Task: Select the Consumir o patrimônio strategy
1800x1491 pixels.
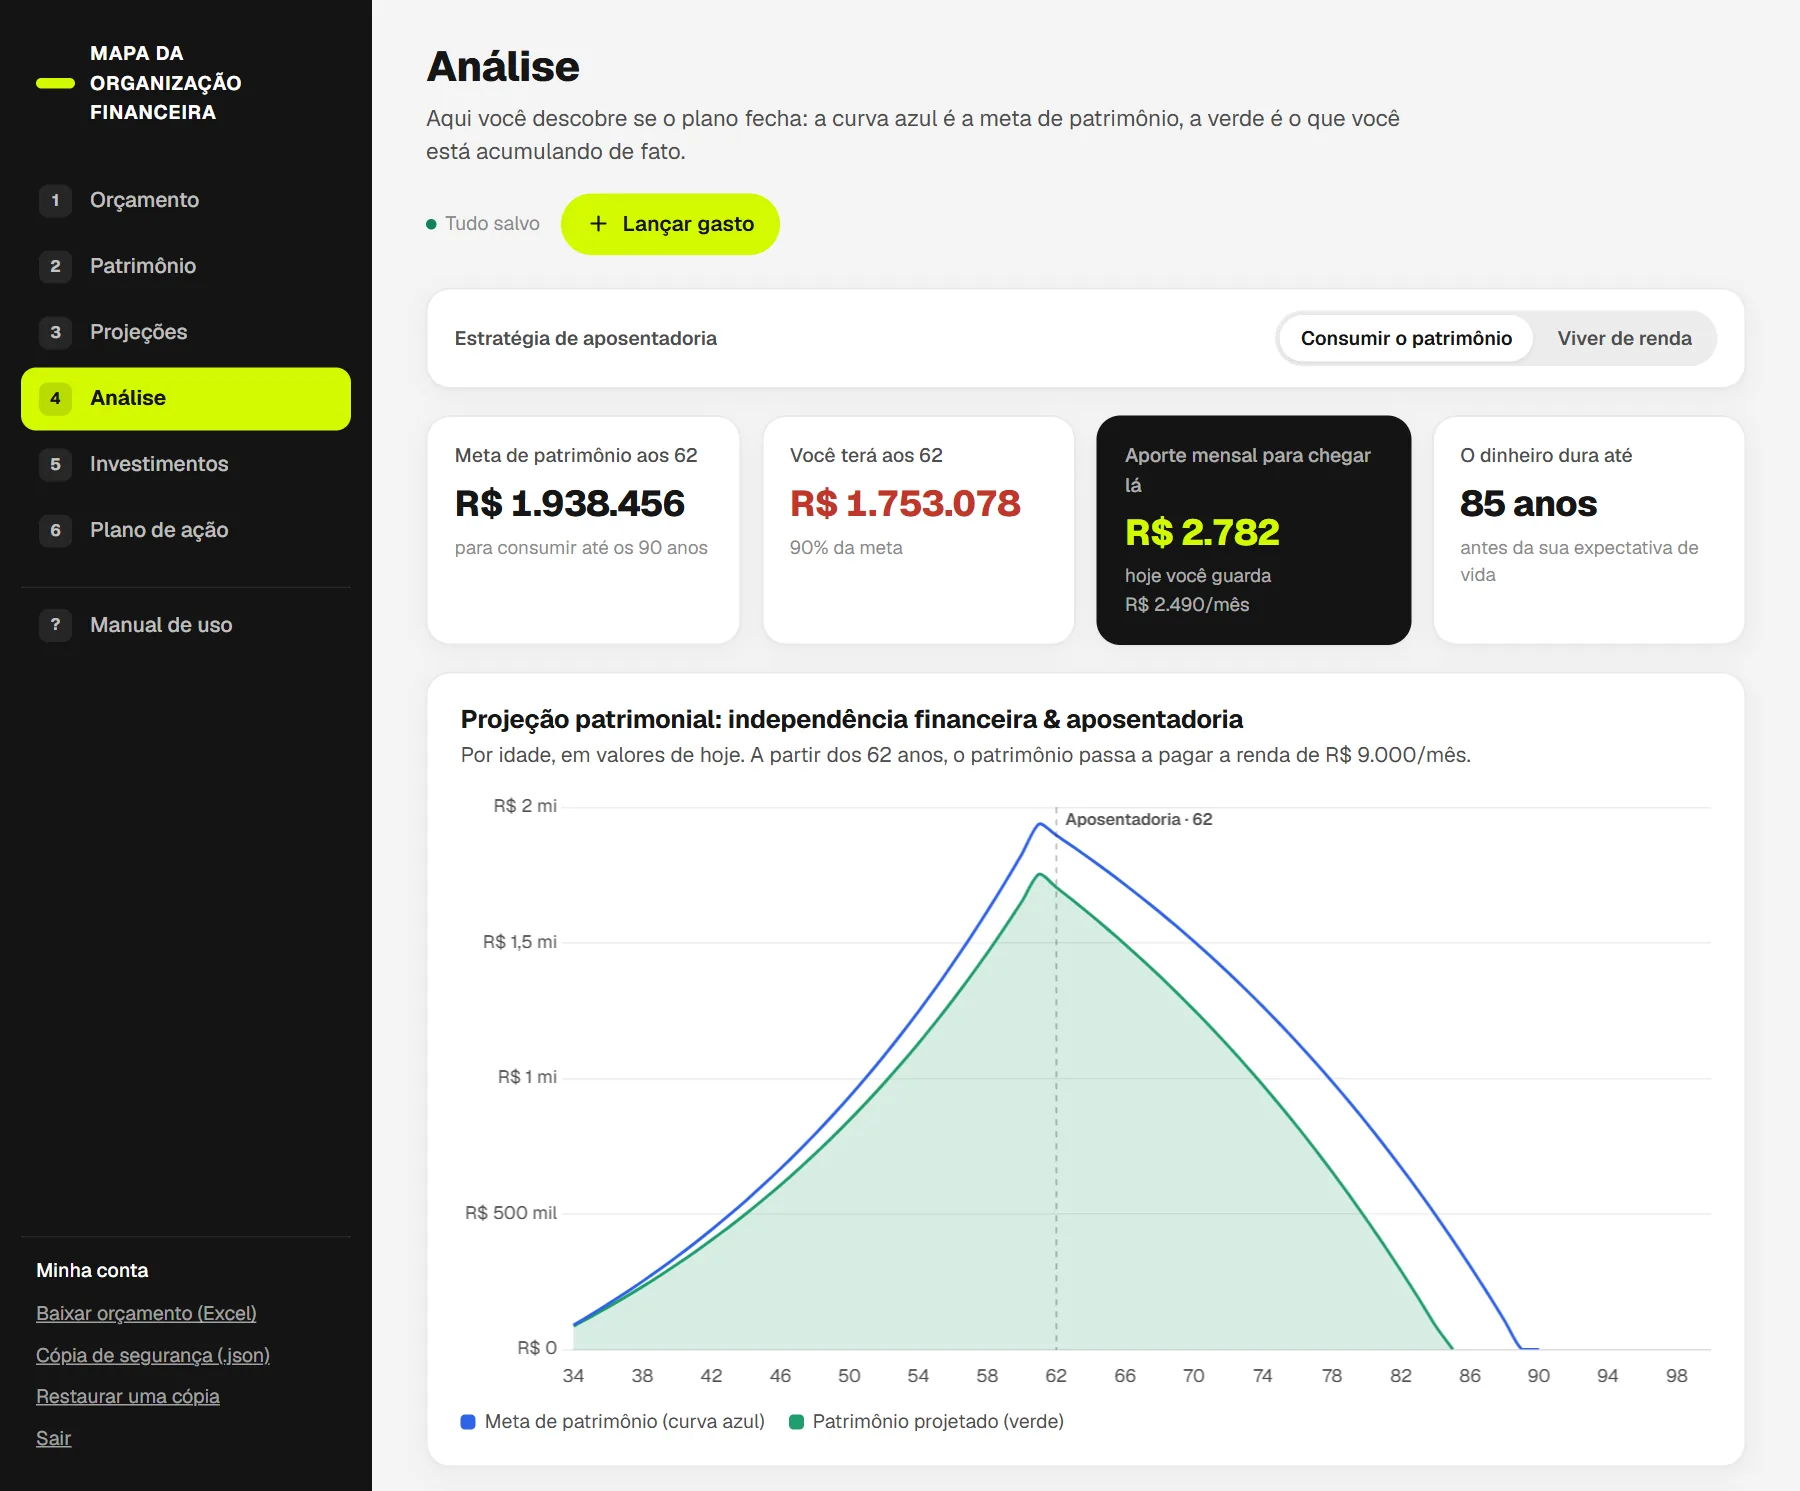Action: click(1406, 338)
